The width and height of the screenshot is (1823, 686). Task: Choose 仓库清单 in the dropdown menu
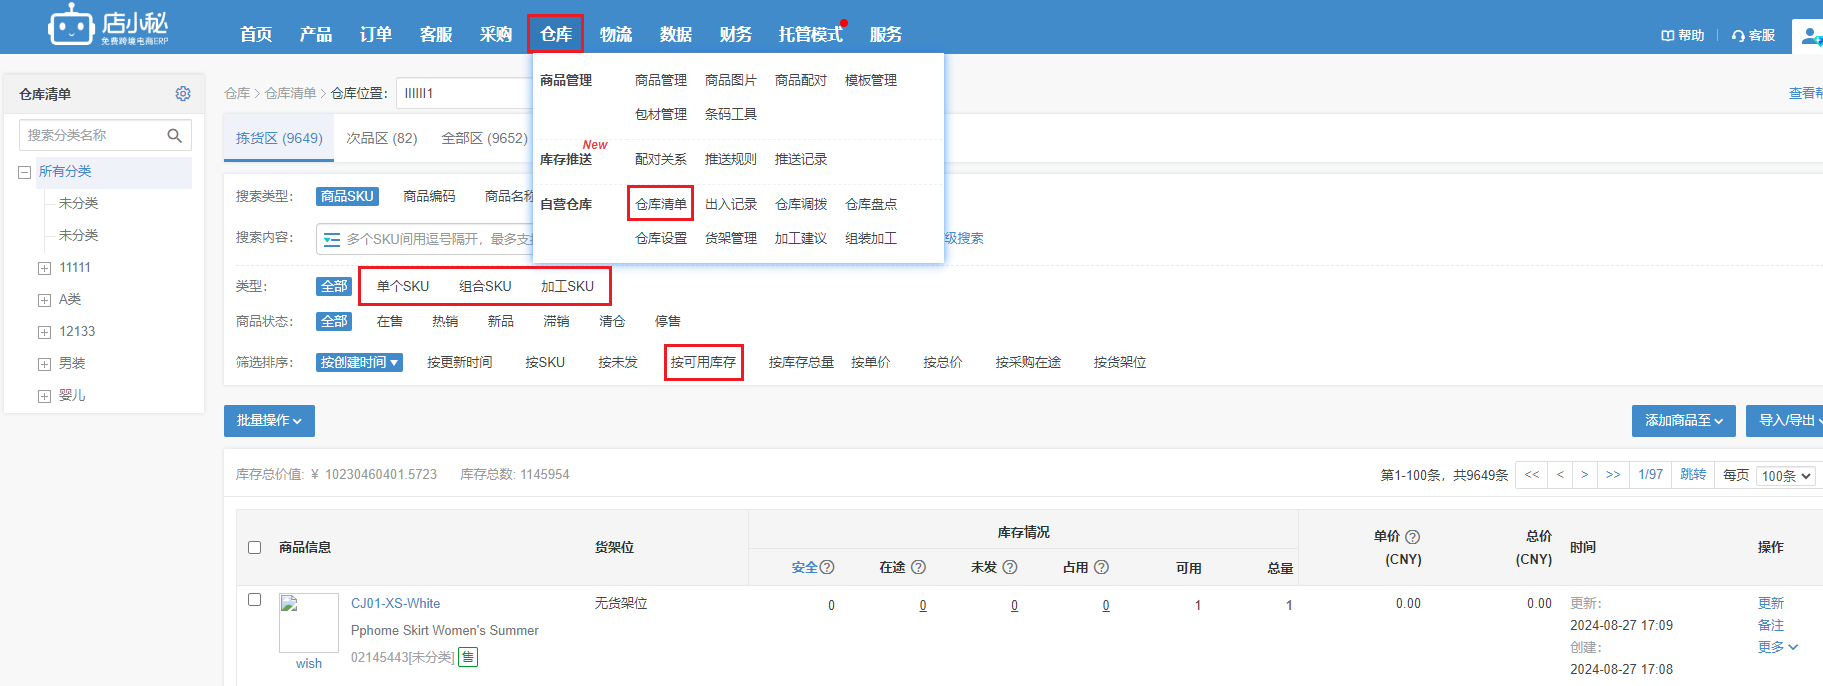pyautogui.click(x=660, y=204)
